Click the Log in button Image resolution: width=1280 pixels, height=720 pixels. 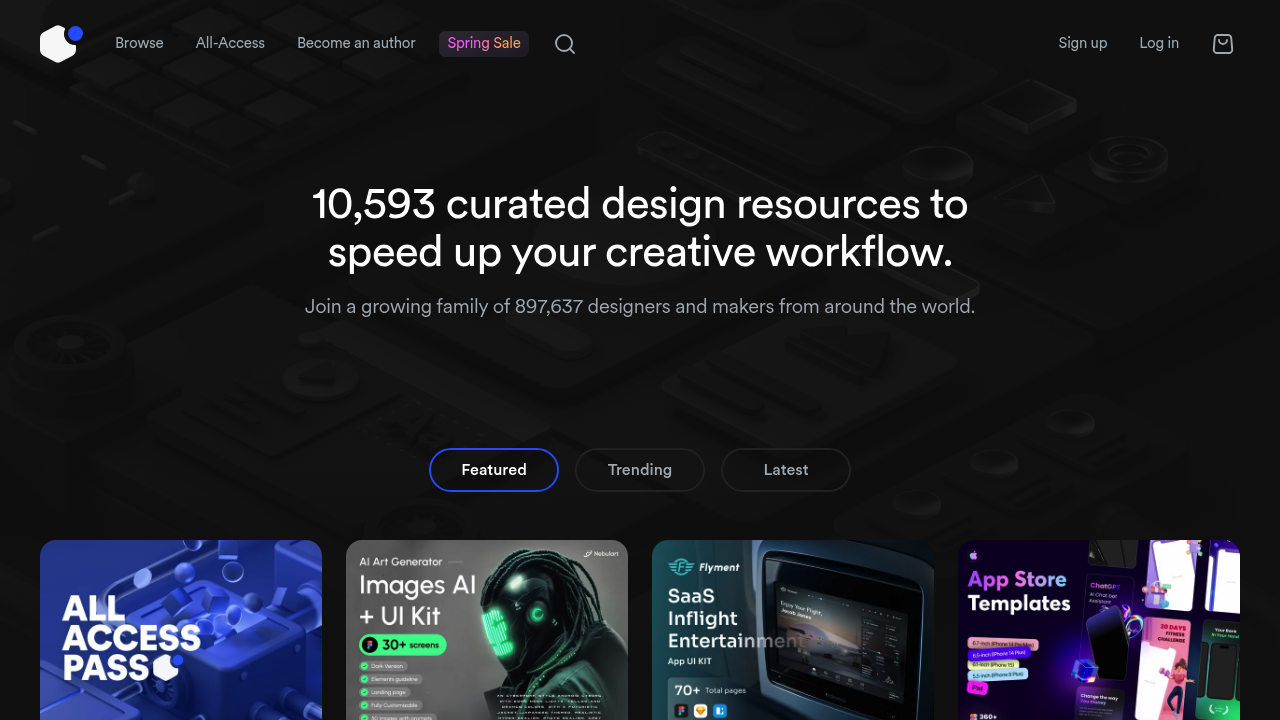click(1158, 43)
